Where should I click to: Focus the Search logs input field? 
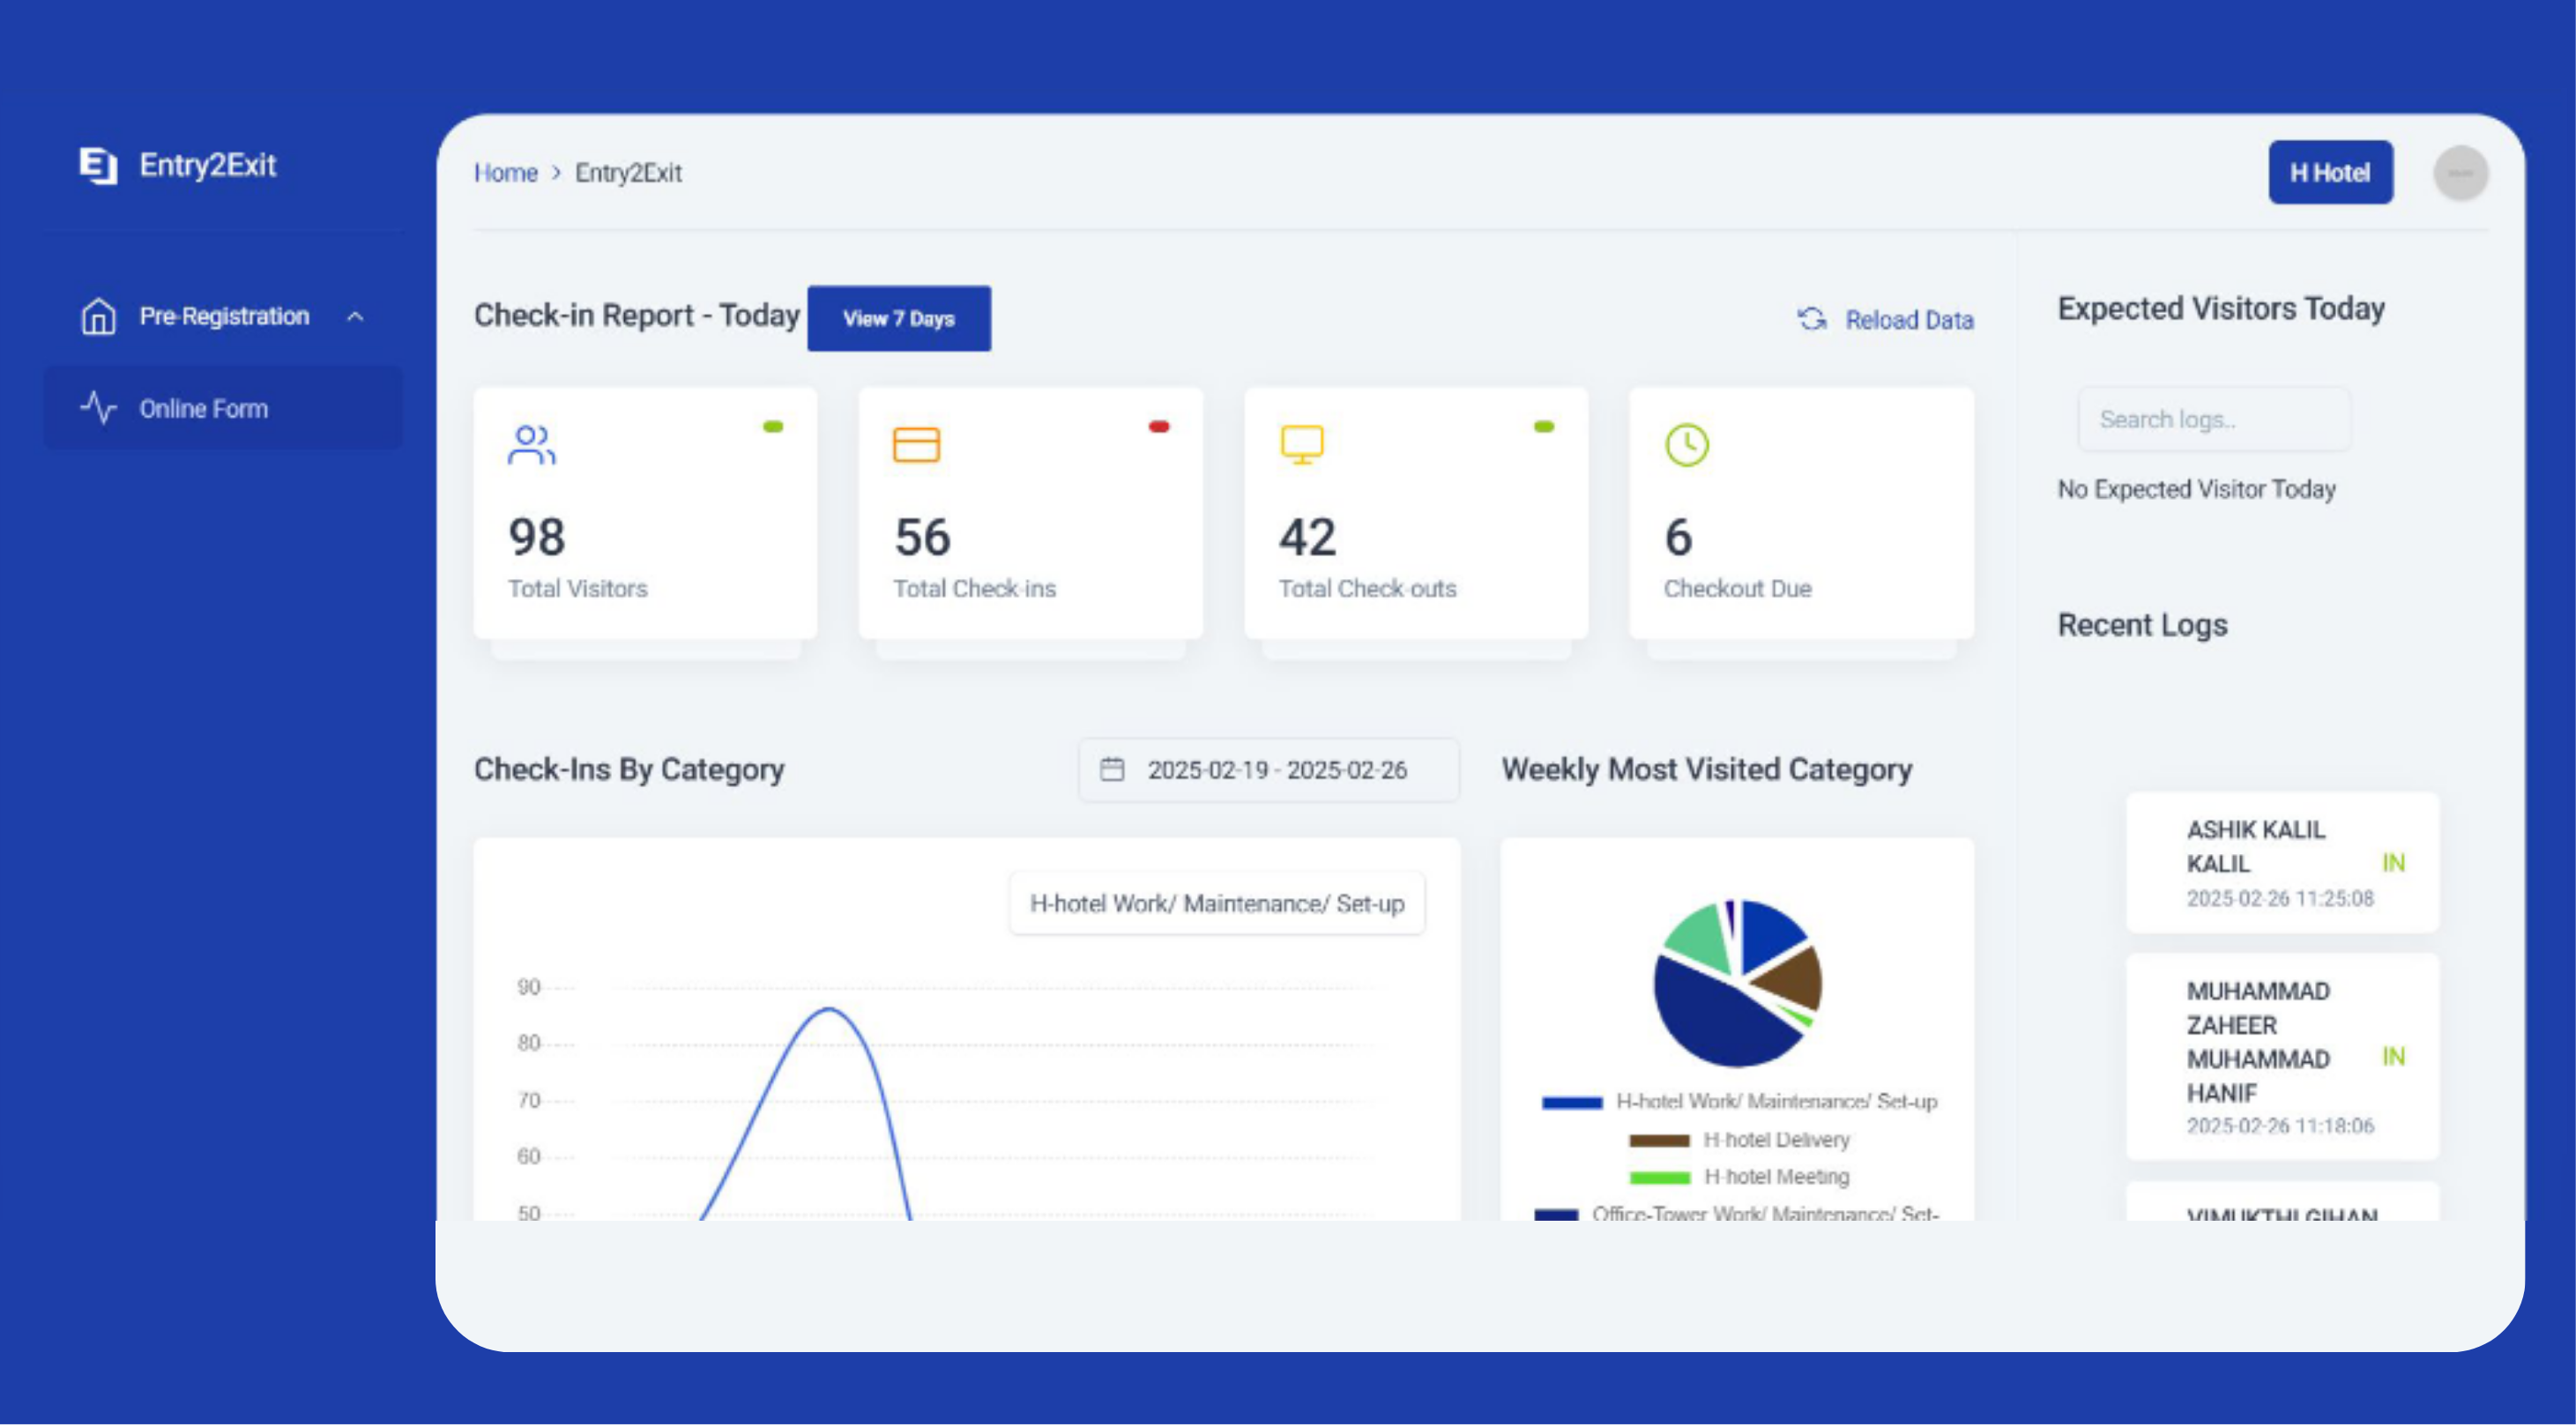tap(2214, 420)
